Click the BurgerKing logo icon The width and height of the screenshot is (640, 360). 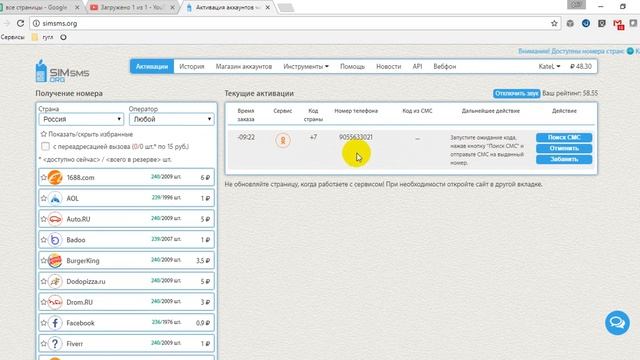(55, 261)
